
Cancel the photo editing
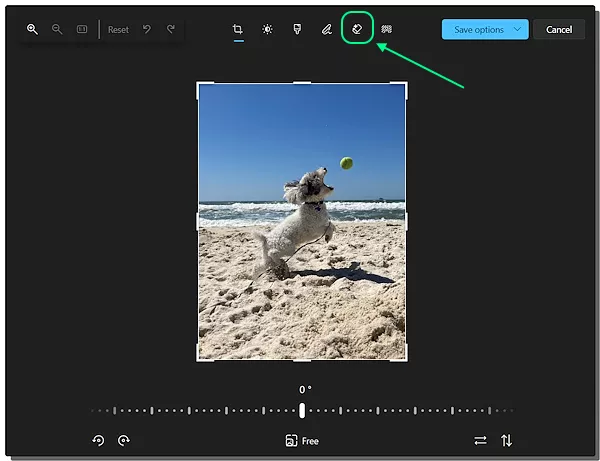coord(559,29)
